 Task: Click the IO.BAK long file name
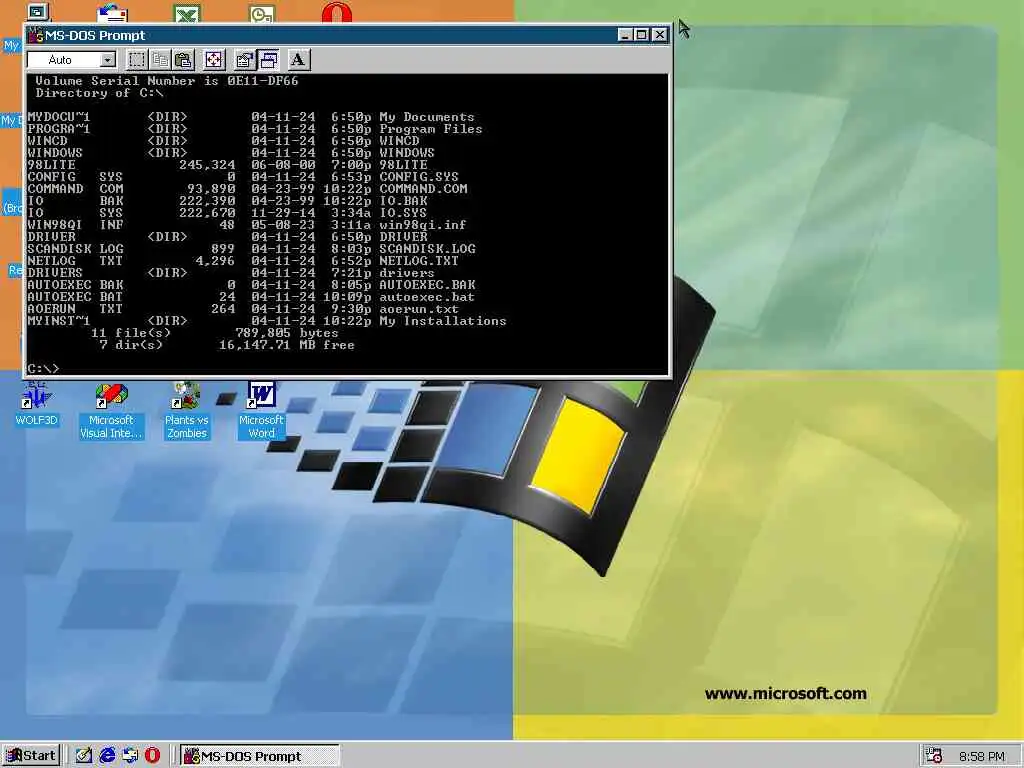404,200
